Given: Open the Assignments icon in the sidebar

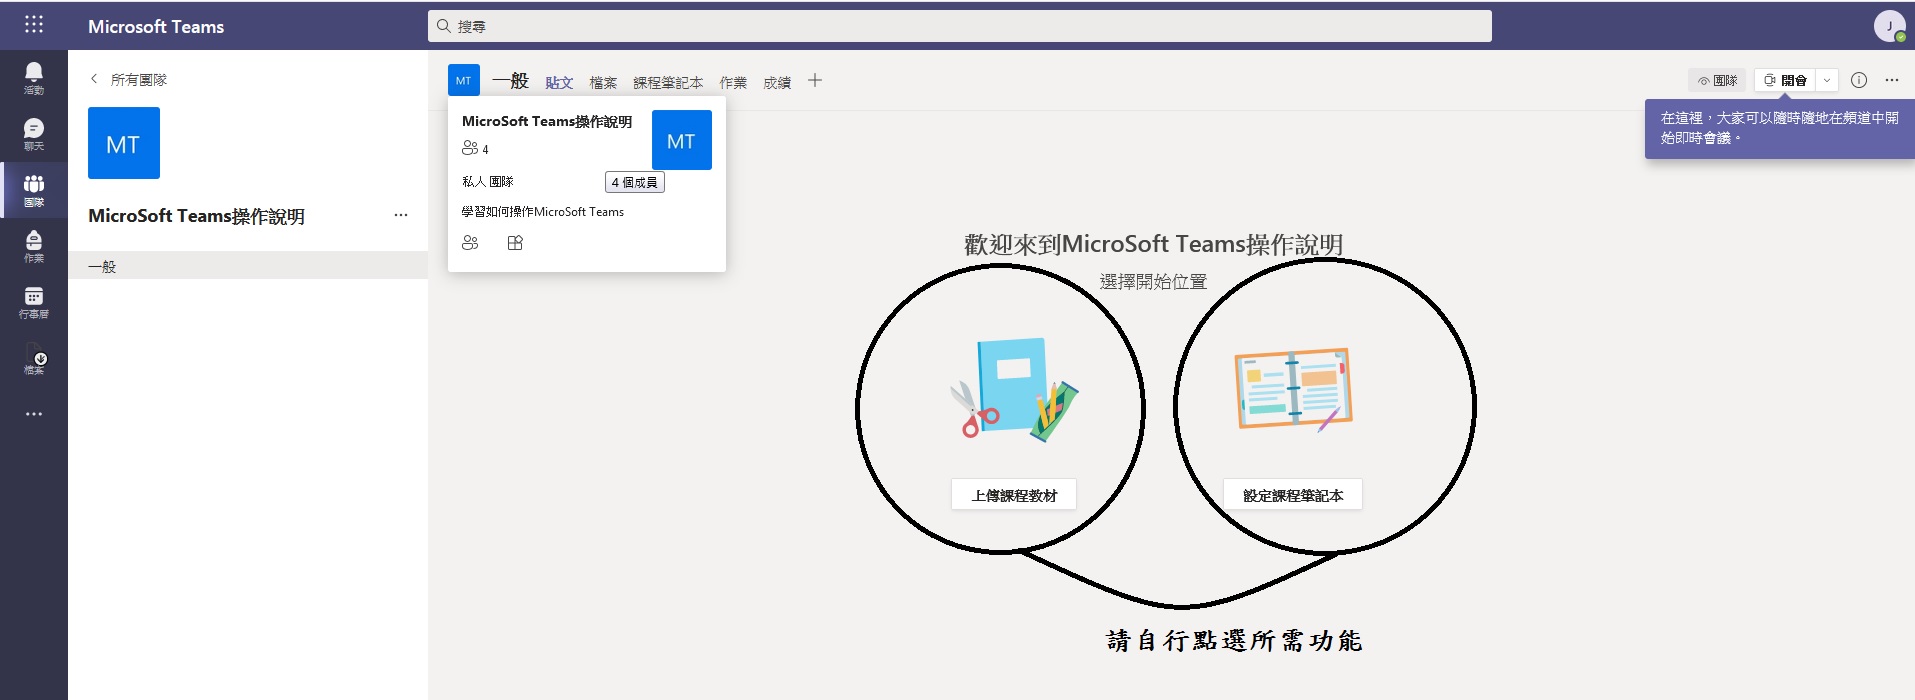Looking at the screenshot, I should point(34,246).
